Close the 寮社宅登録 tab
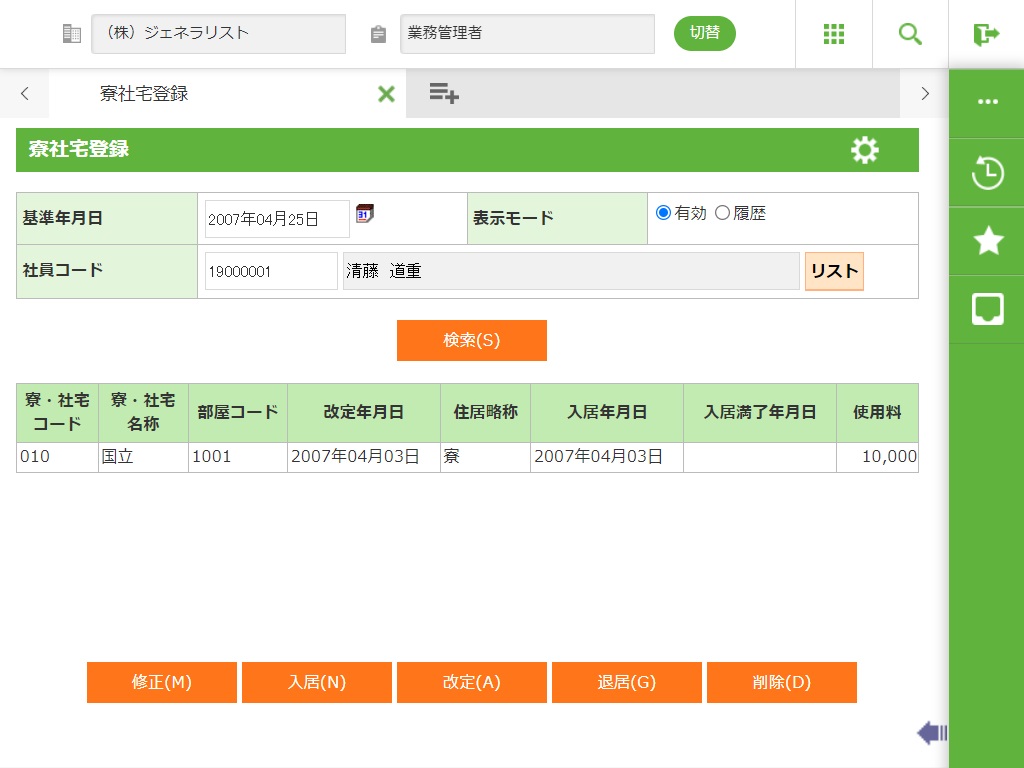 (x=386, y=94)
